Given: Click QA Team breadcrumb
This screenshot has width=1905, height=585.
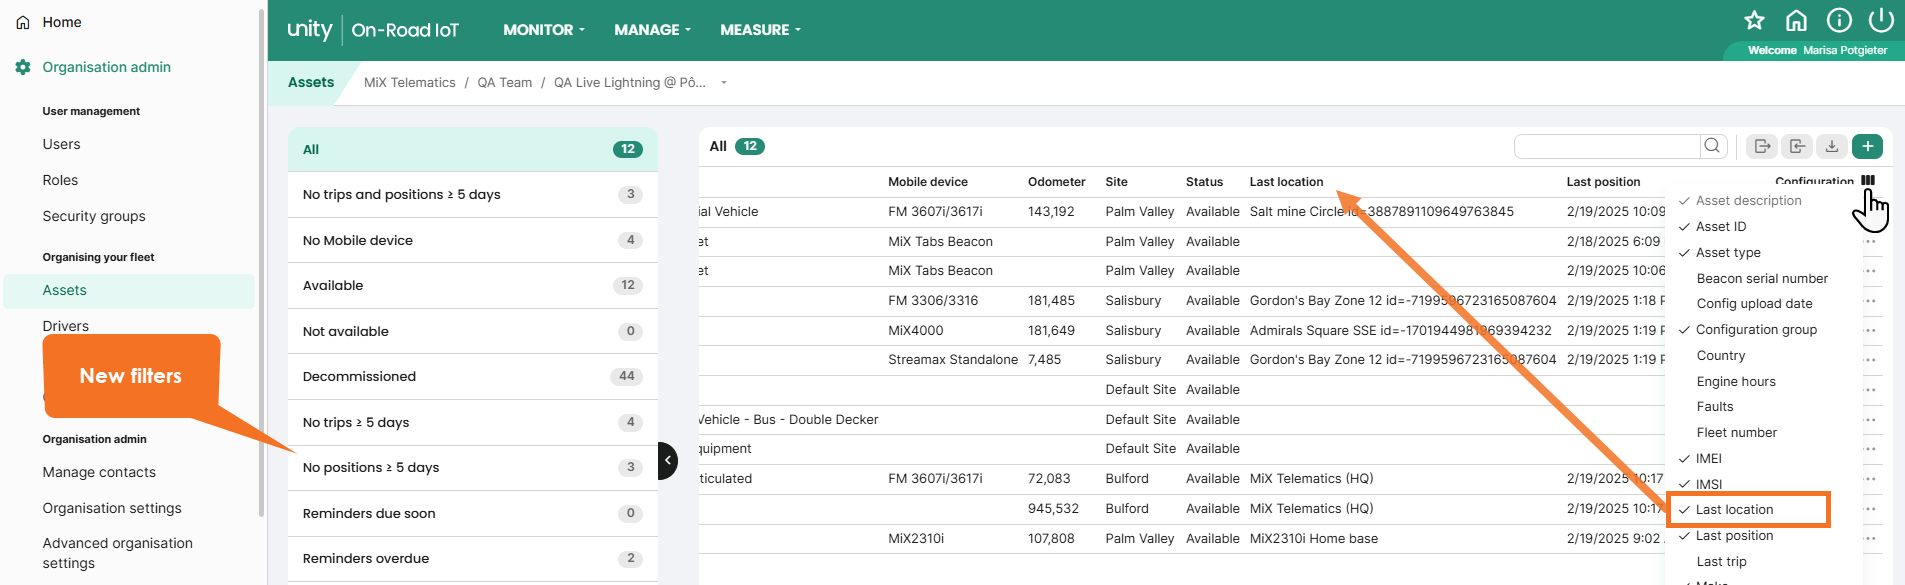Looking at the screenshot, I should tap(504, 83).
